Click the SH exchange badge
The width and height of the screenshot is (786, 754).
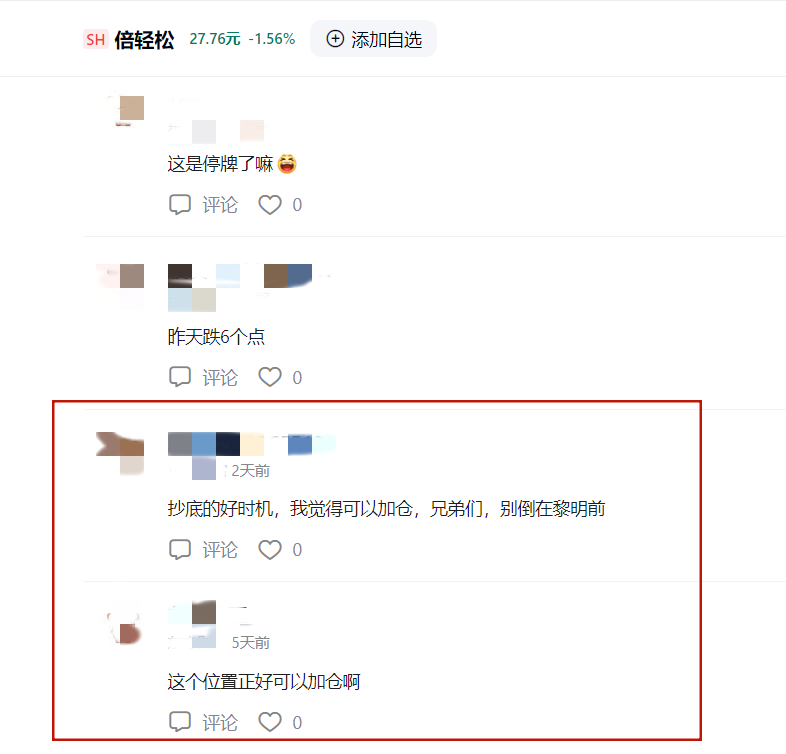coord(95,40)
